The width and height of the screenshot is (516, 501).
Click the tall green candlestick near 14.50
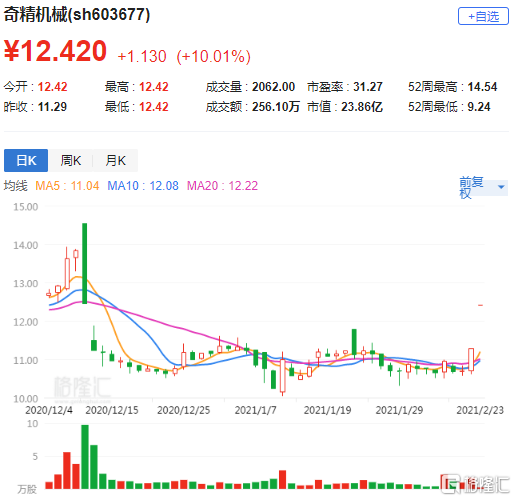tap(85, 263)
